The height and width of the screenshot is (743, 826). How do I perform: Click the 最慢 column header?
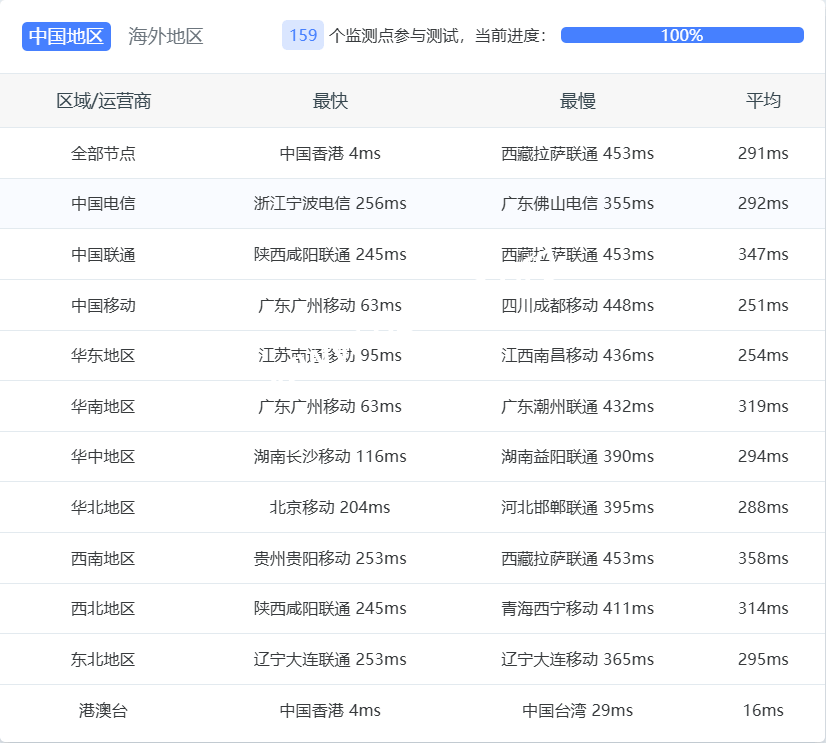coord(577,101)
